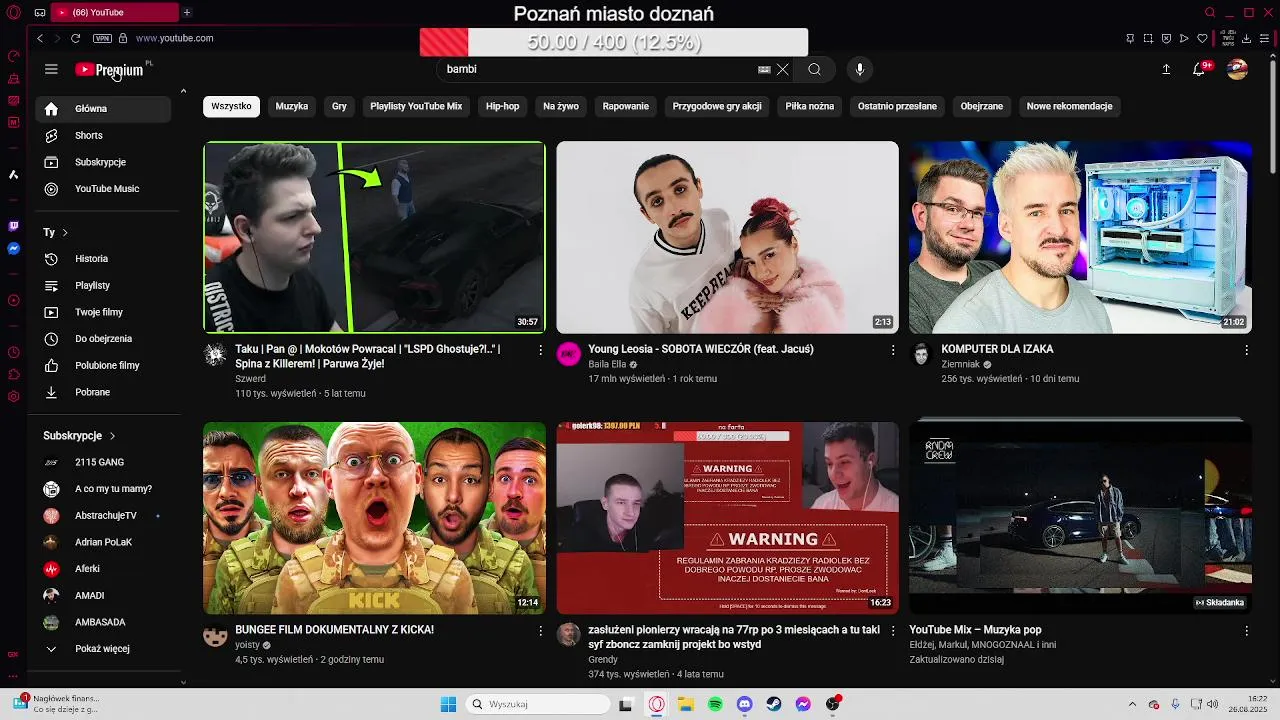Open Spotify from the Windows taskbar
Image resolution: width=1280 pixels, height=720 pixels.
tap(715, 704)
